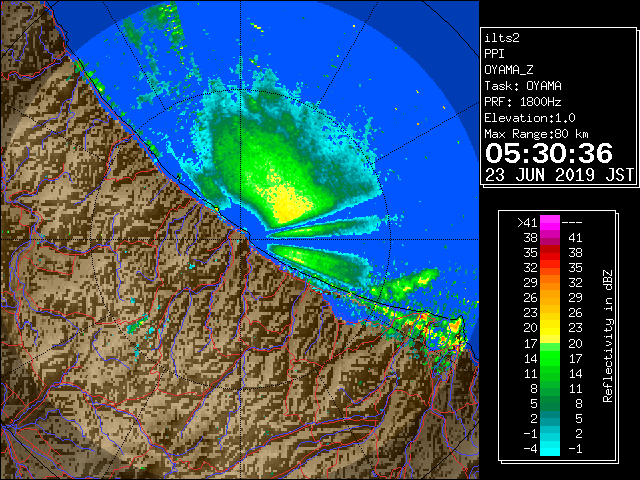Select the "PPI" scan type text

pyautogui.click(x=494, y=54)
